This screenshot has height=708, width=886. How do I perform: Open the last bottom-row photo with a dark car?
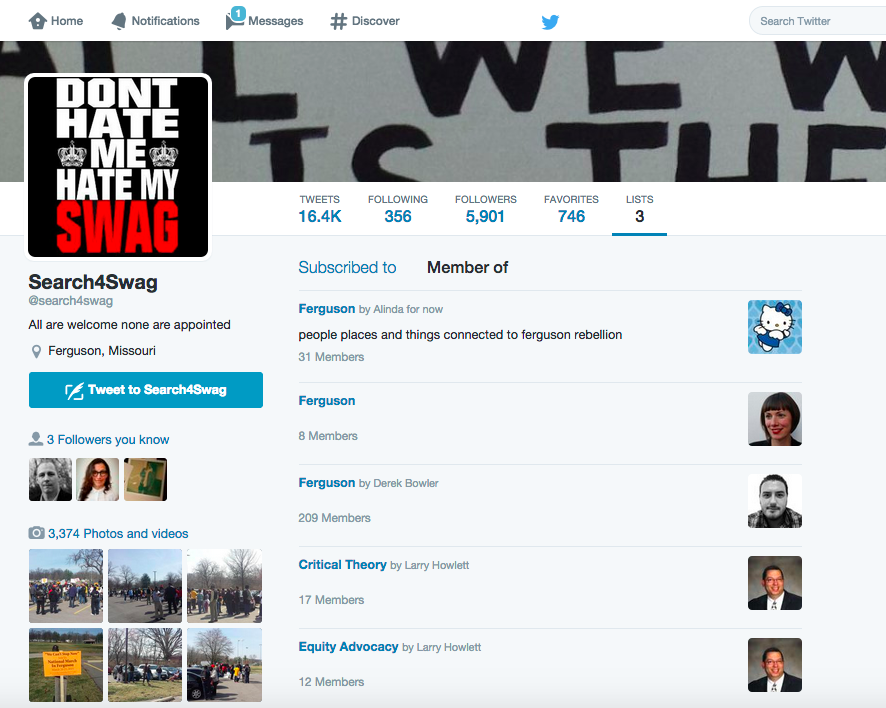(x=224, y=665)
